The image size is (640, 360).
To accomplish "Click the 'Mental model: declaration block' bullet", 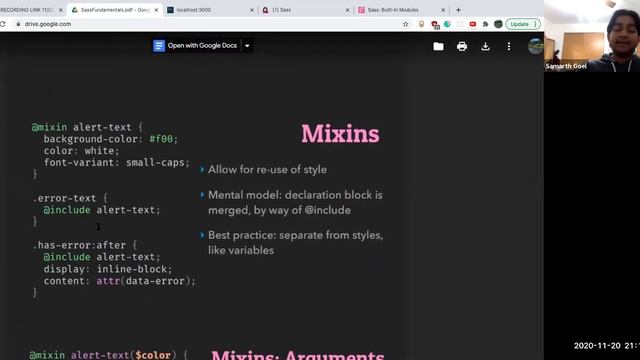I will [296, 203].
